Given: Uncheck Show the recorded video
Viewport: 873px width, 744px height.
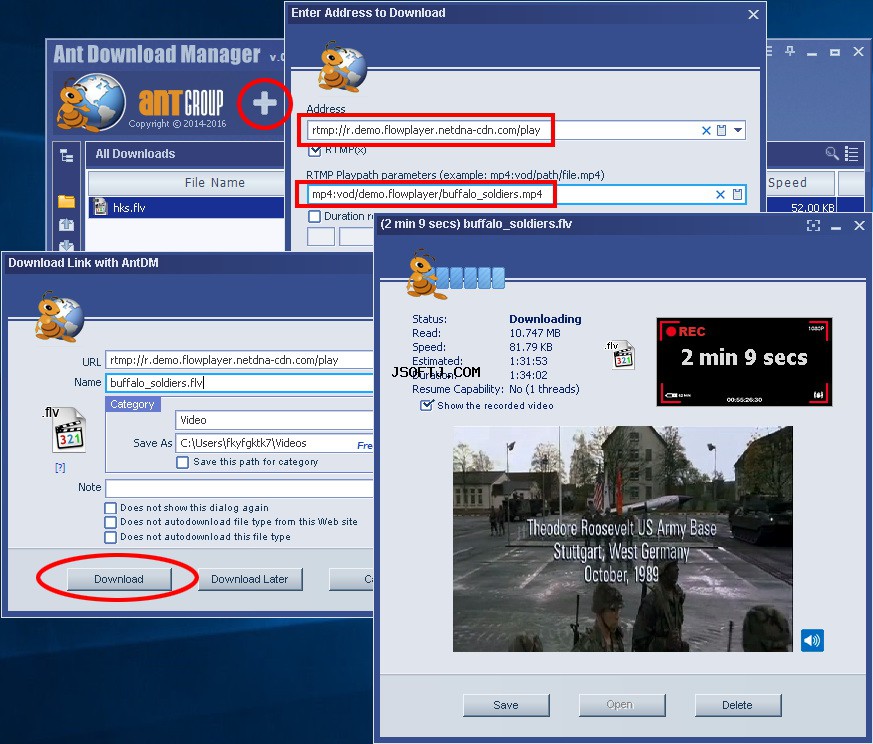Looking at the screenshot, I should [426, 405].
